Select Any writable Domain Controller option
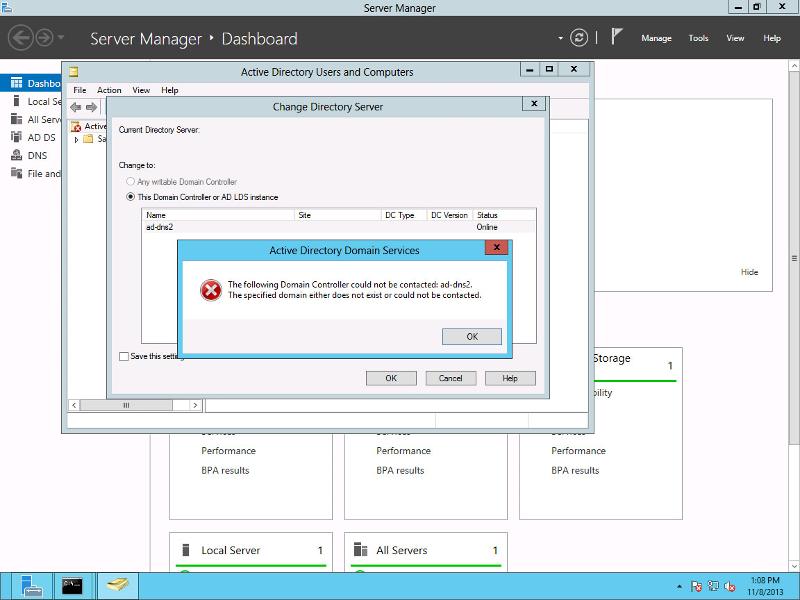This screenshot has height=600, width=800. click(182, 182)
